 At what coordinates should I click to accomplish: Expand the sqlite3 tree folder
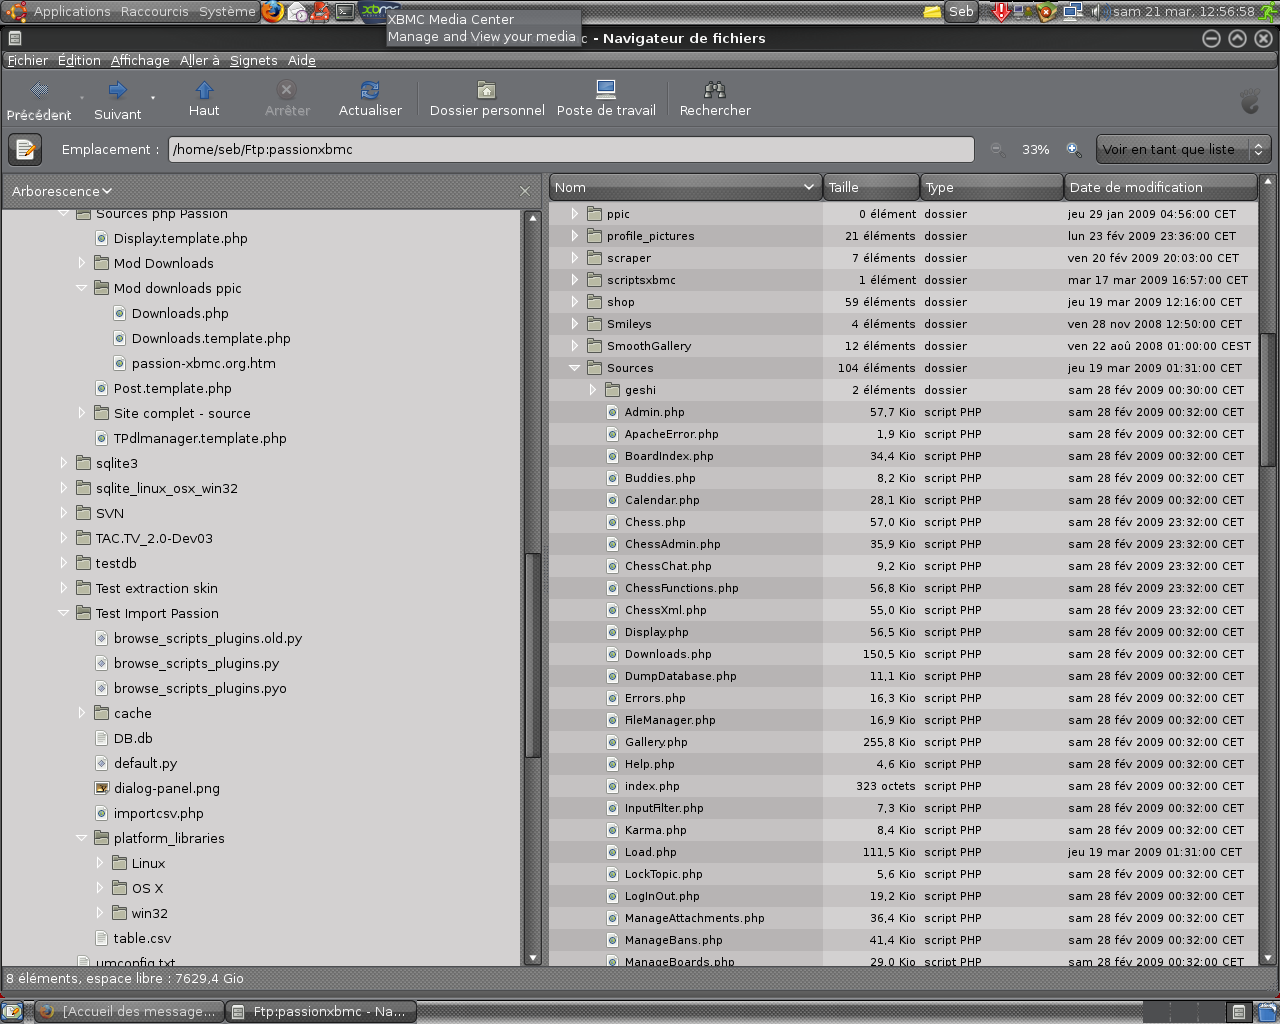tap(64, 463)
